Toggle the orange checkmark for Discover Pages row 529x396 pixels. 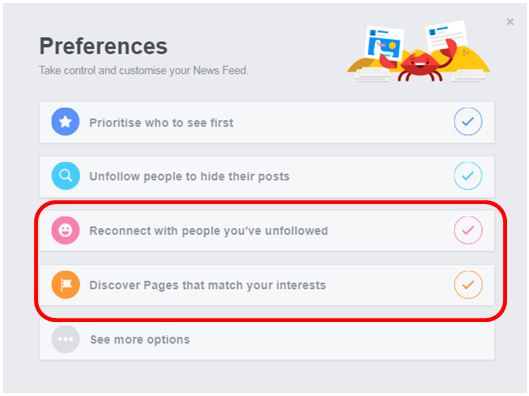pos(468,285)
